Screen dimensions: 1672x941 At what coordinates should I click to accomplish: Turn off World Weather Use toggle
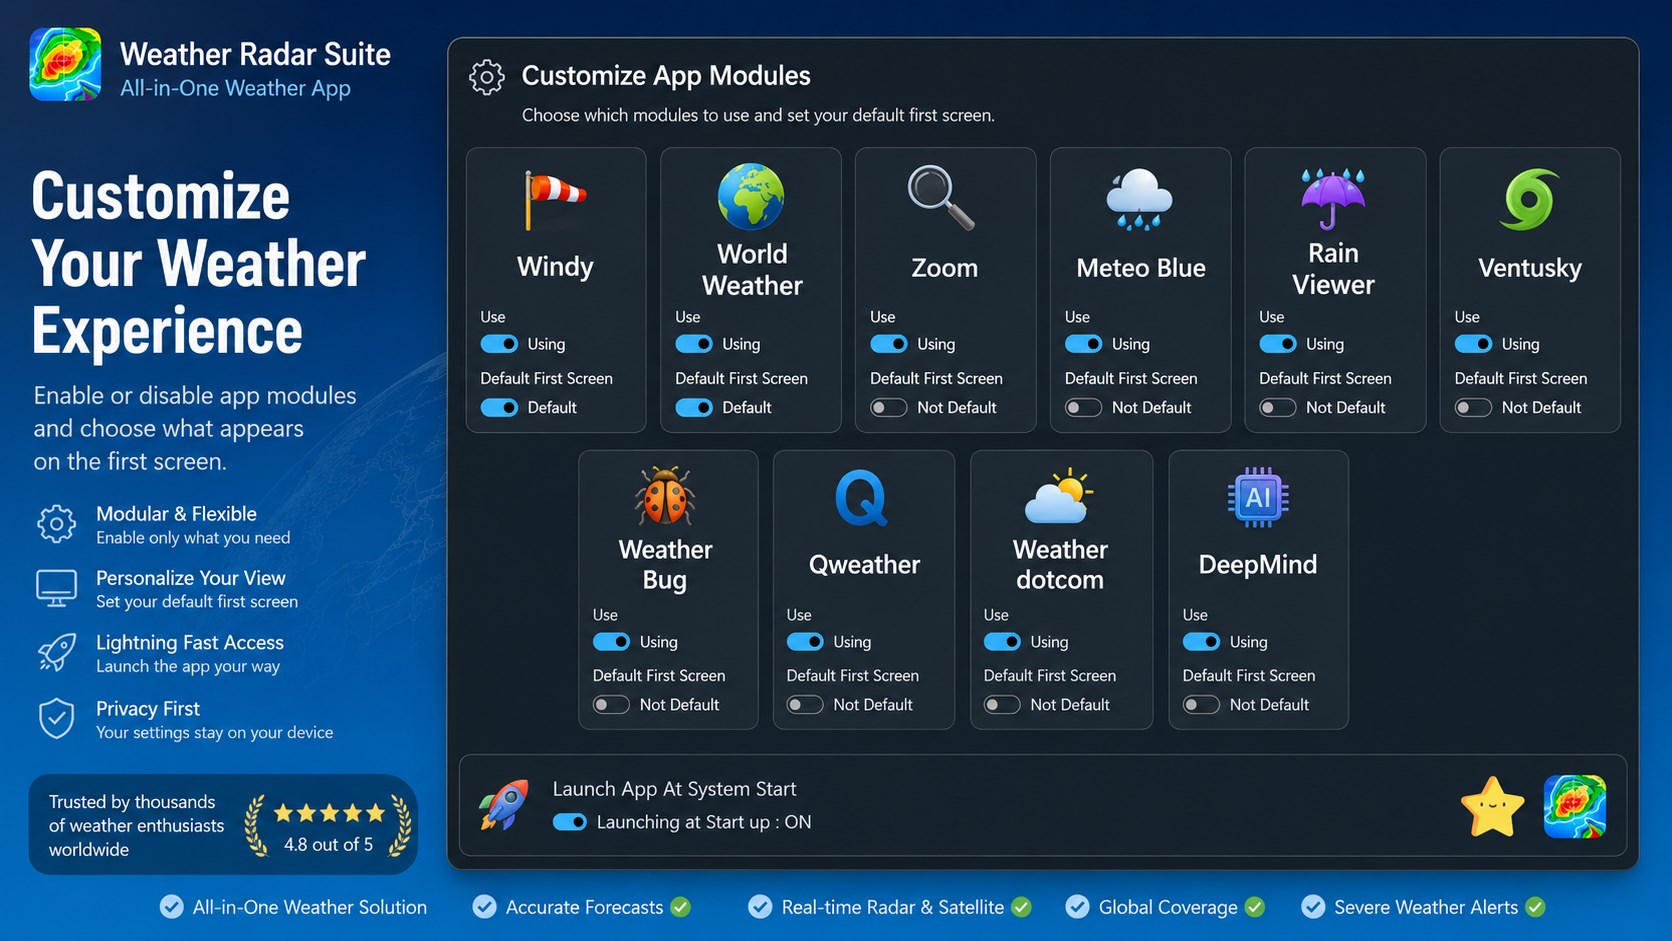tap(694, 344)
